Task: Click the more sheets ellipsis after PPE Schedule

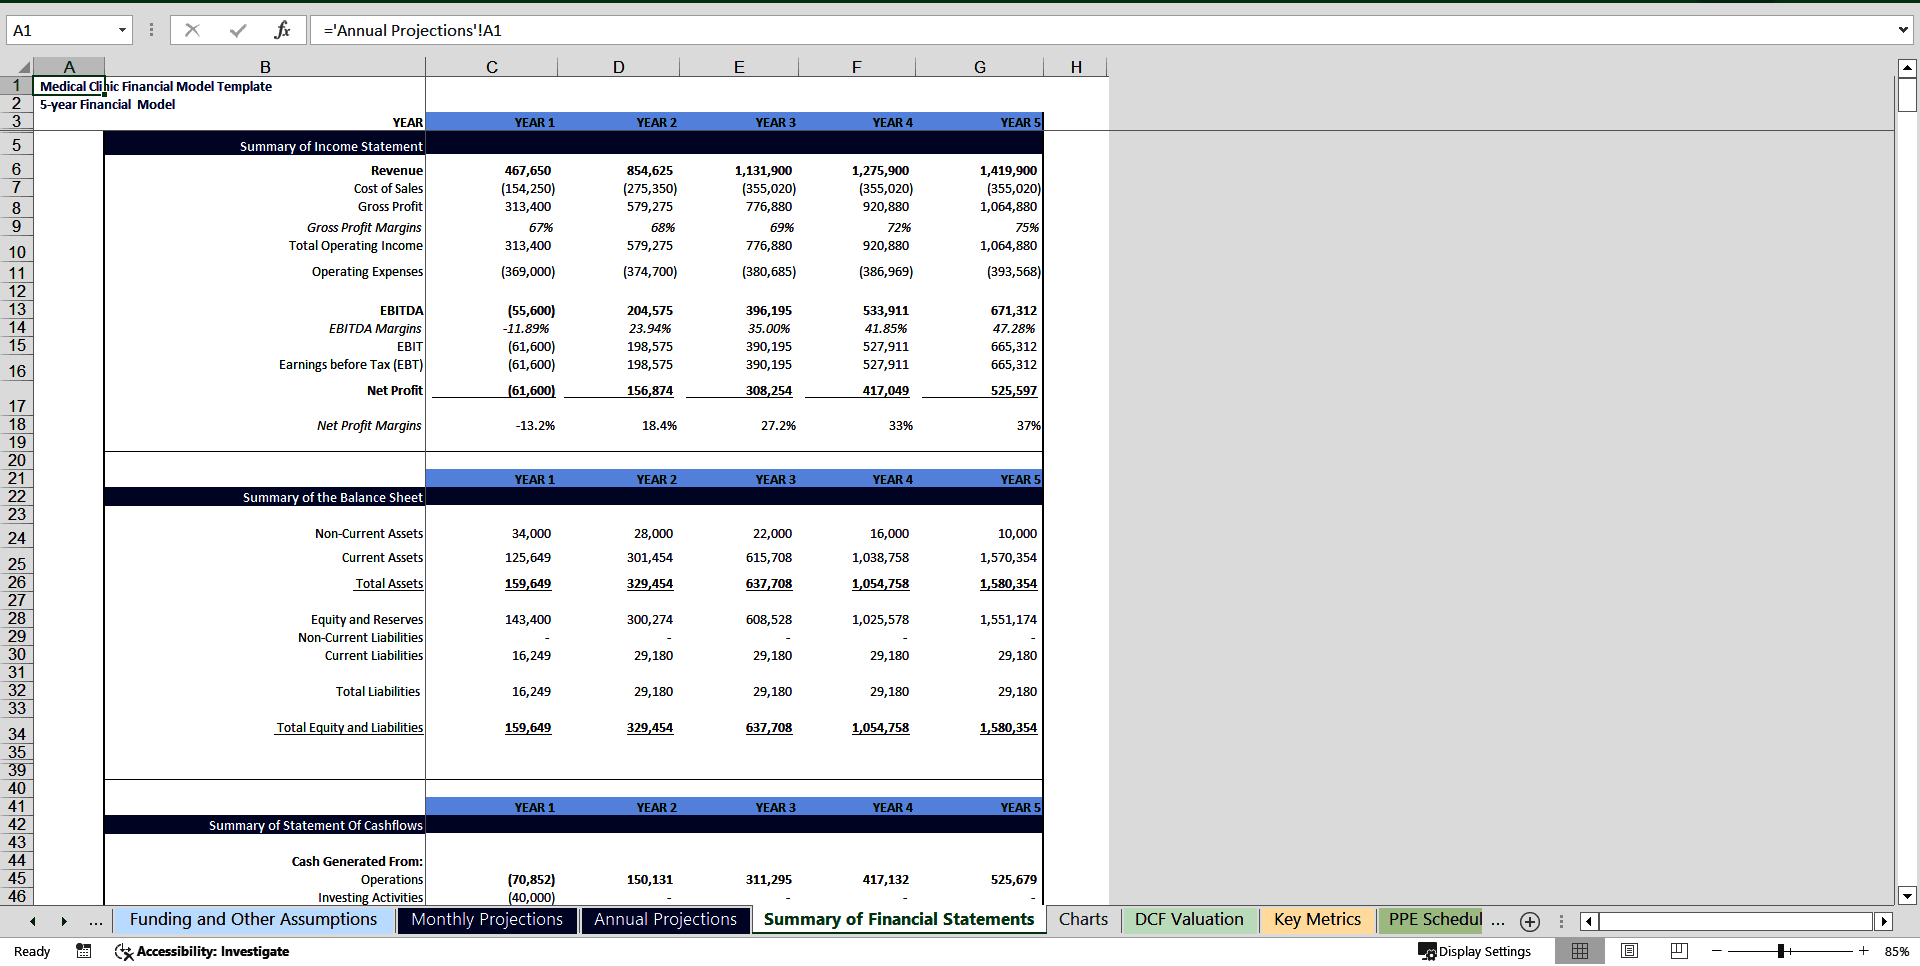Action: pos(1497,921)
